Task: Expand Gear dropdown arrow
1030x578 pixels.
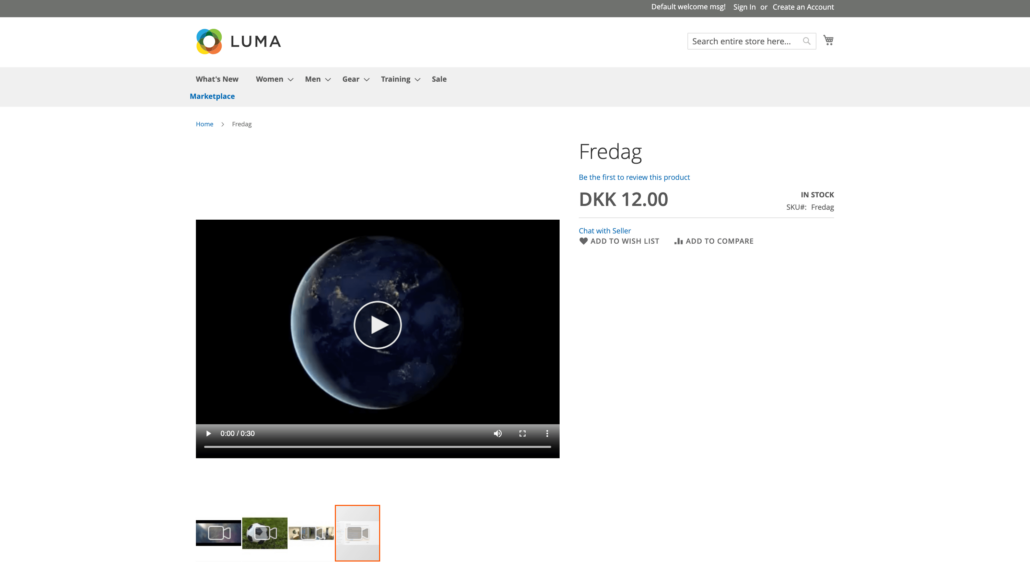Action: tap(367, 79)
